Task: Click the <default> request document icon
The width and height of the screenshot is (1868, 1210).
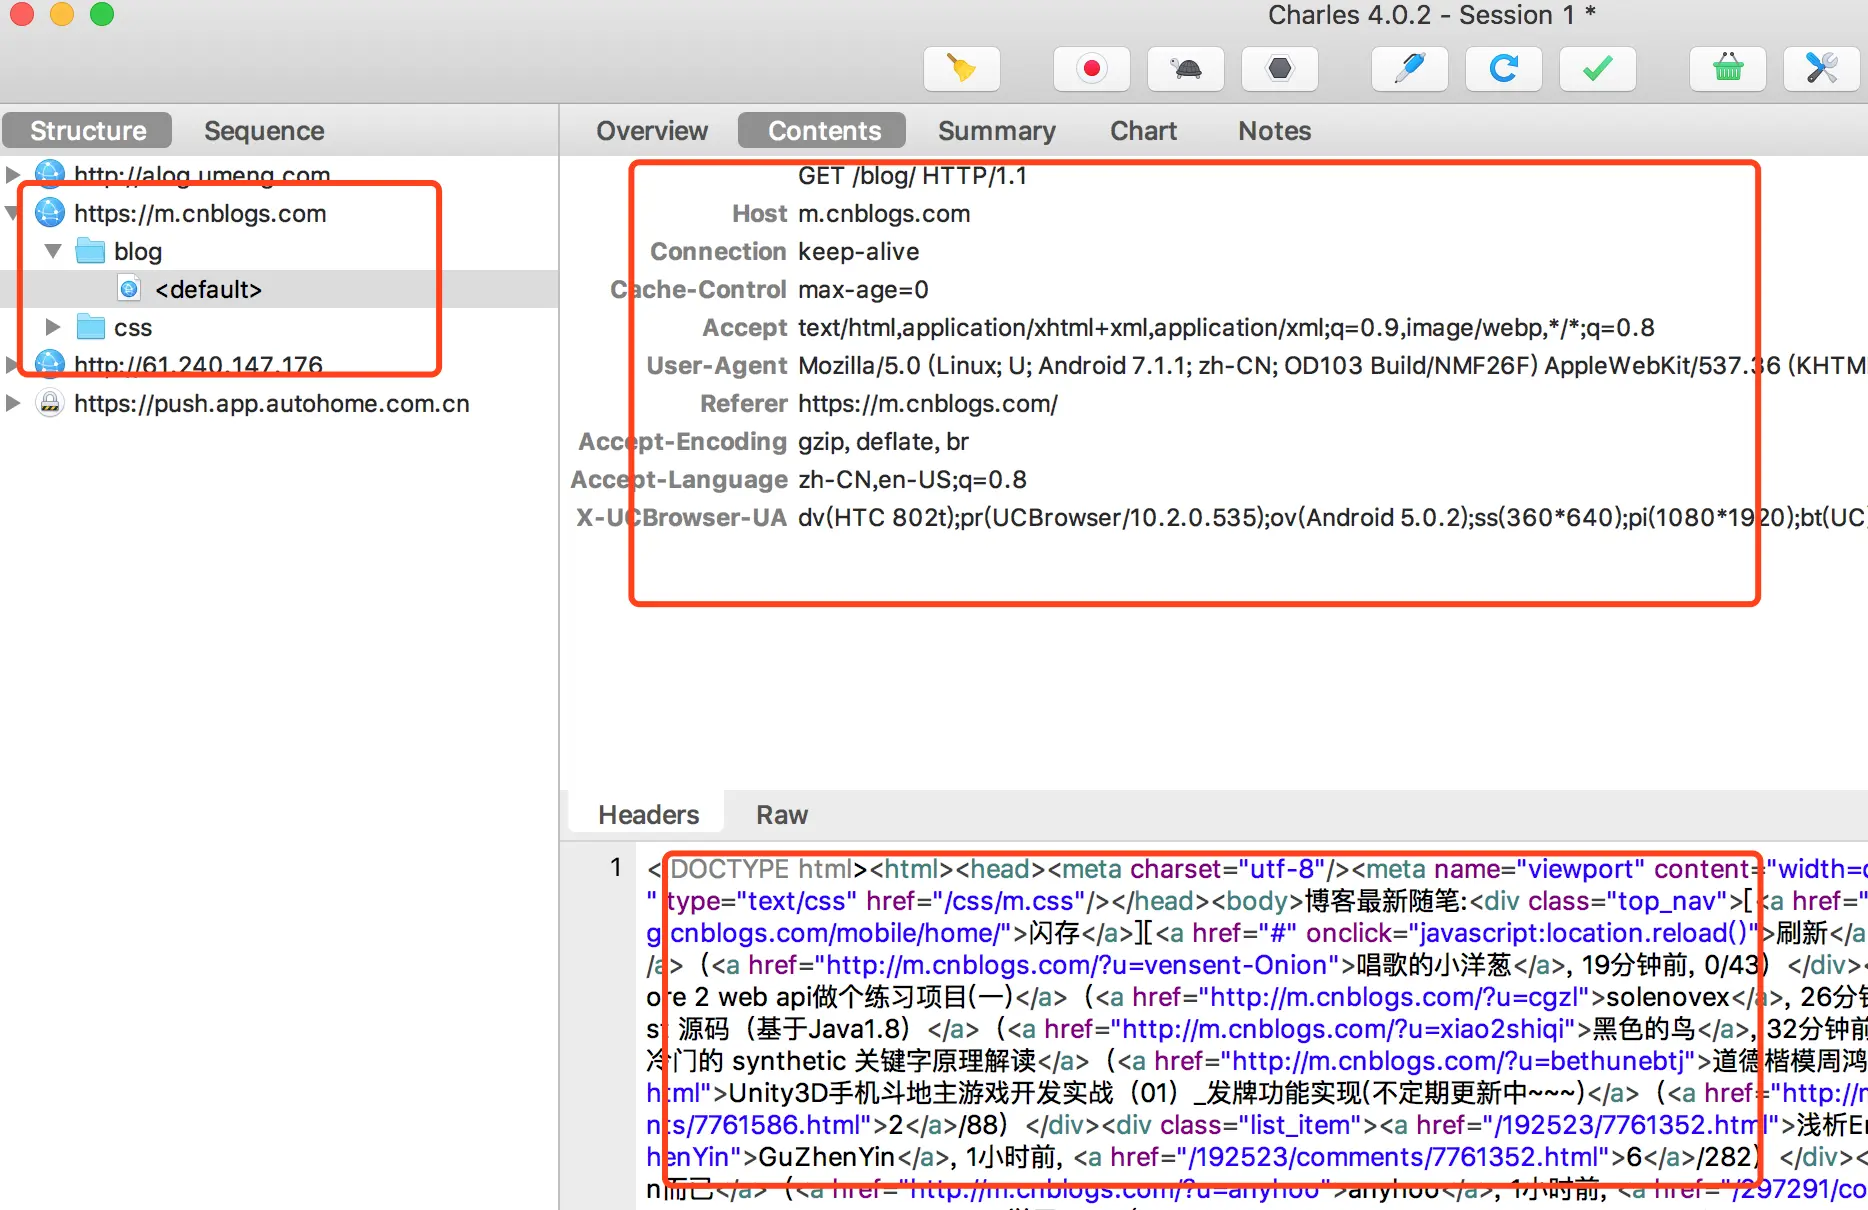Action: click(x=130, y=289)
